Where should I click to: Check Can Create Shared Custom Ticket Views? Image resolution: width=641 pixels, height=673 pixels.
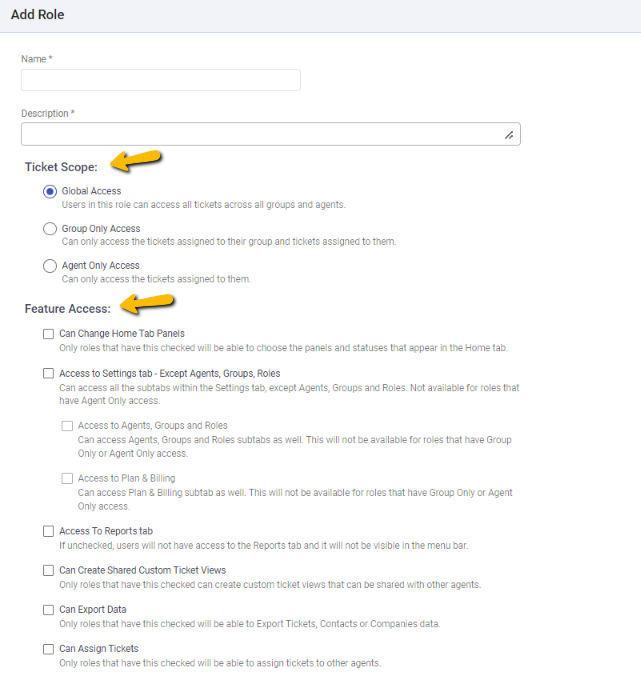point(49,570)
